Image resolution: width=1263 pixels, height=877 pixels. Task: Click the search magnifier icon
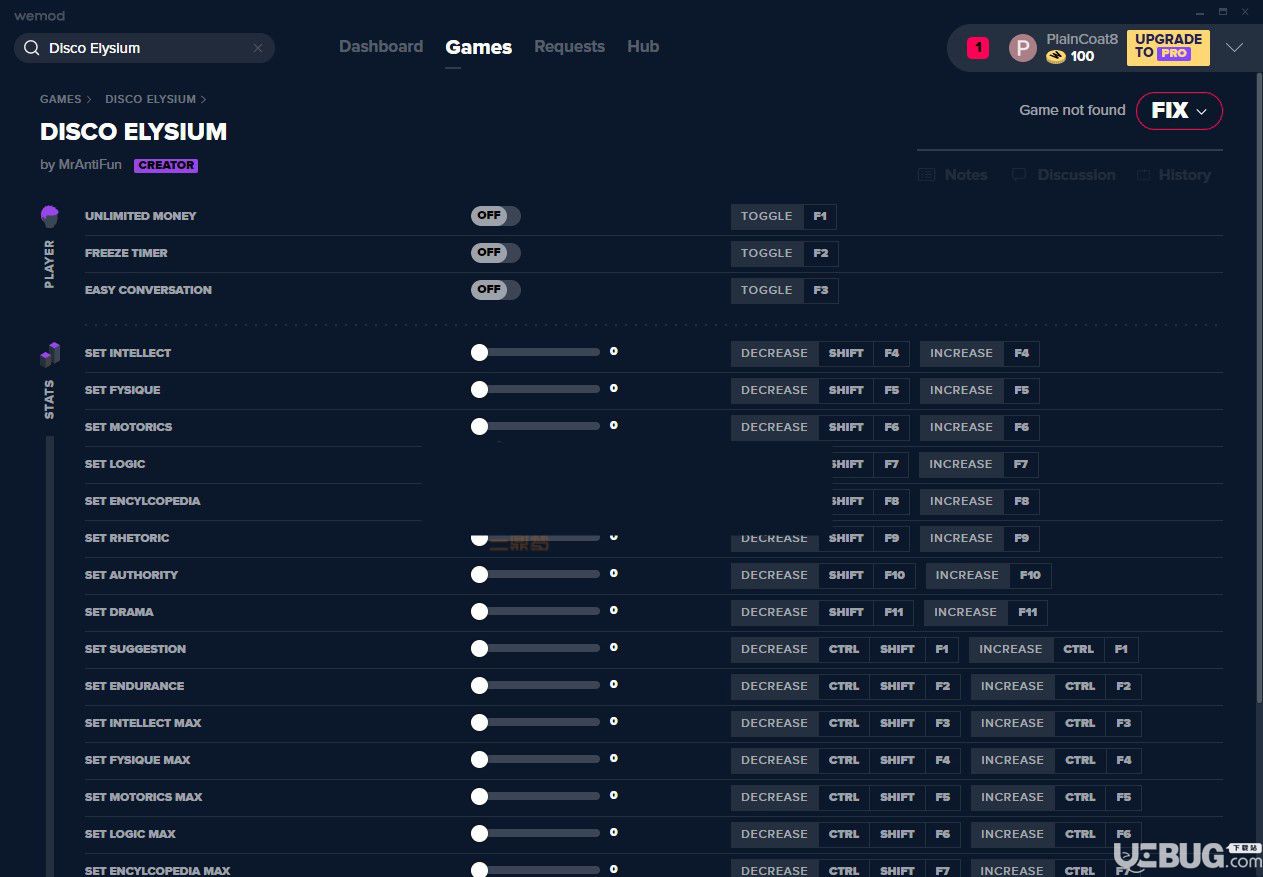click(32, 48)
